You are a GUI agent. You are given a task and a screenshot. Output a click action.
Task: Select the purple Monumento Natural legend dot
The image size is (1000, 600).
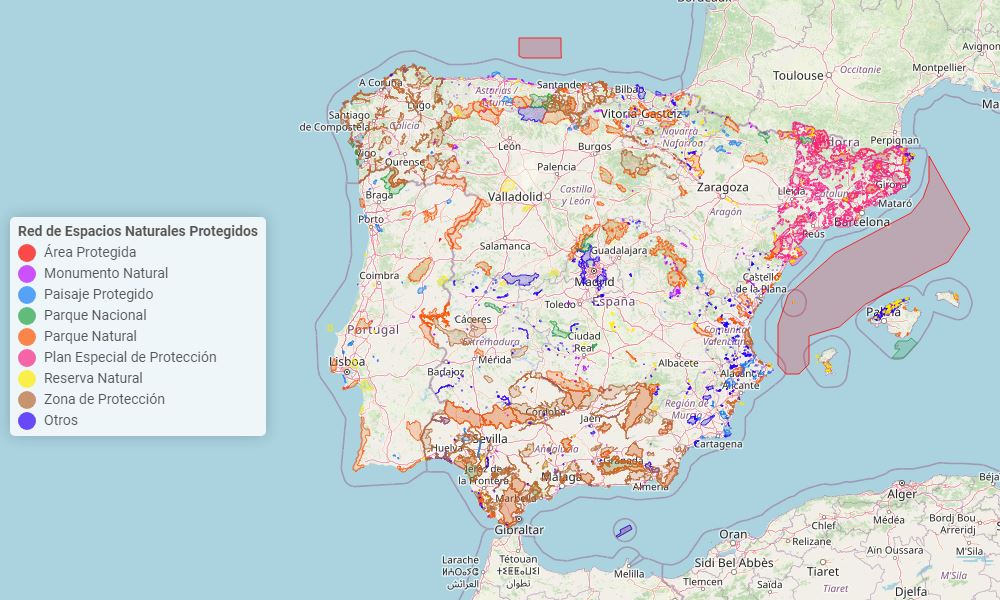point(28,273)
